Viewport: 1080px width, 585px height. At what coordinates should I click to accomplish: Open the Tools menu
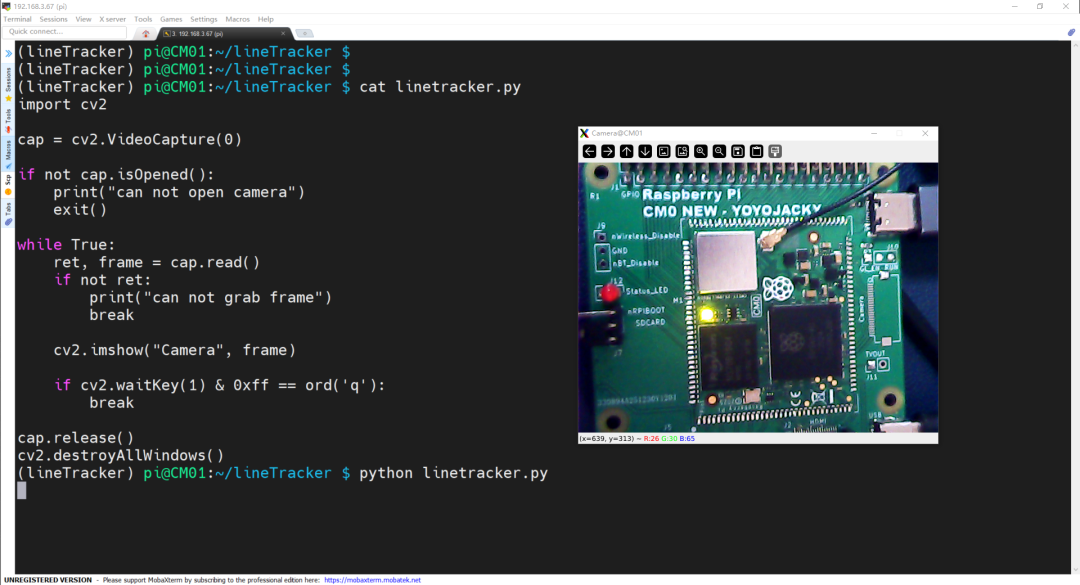143,19
